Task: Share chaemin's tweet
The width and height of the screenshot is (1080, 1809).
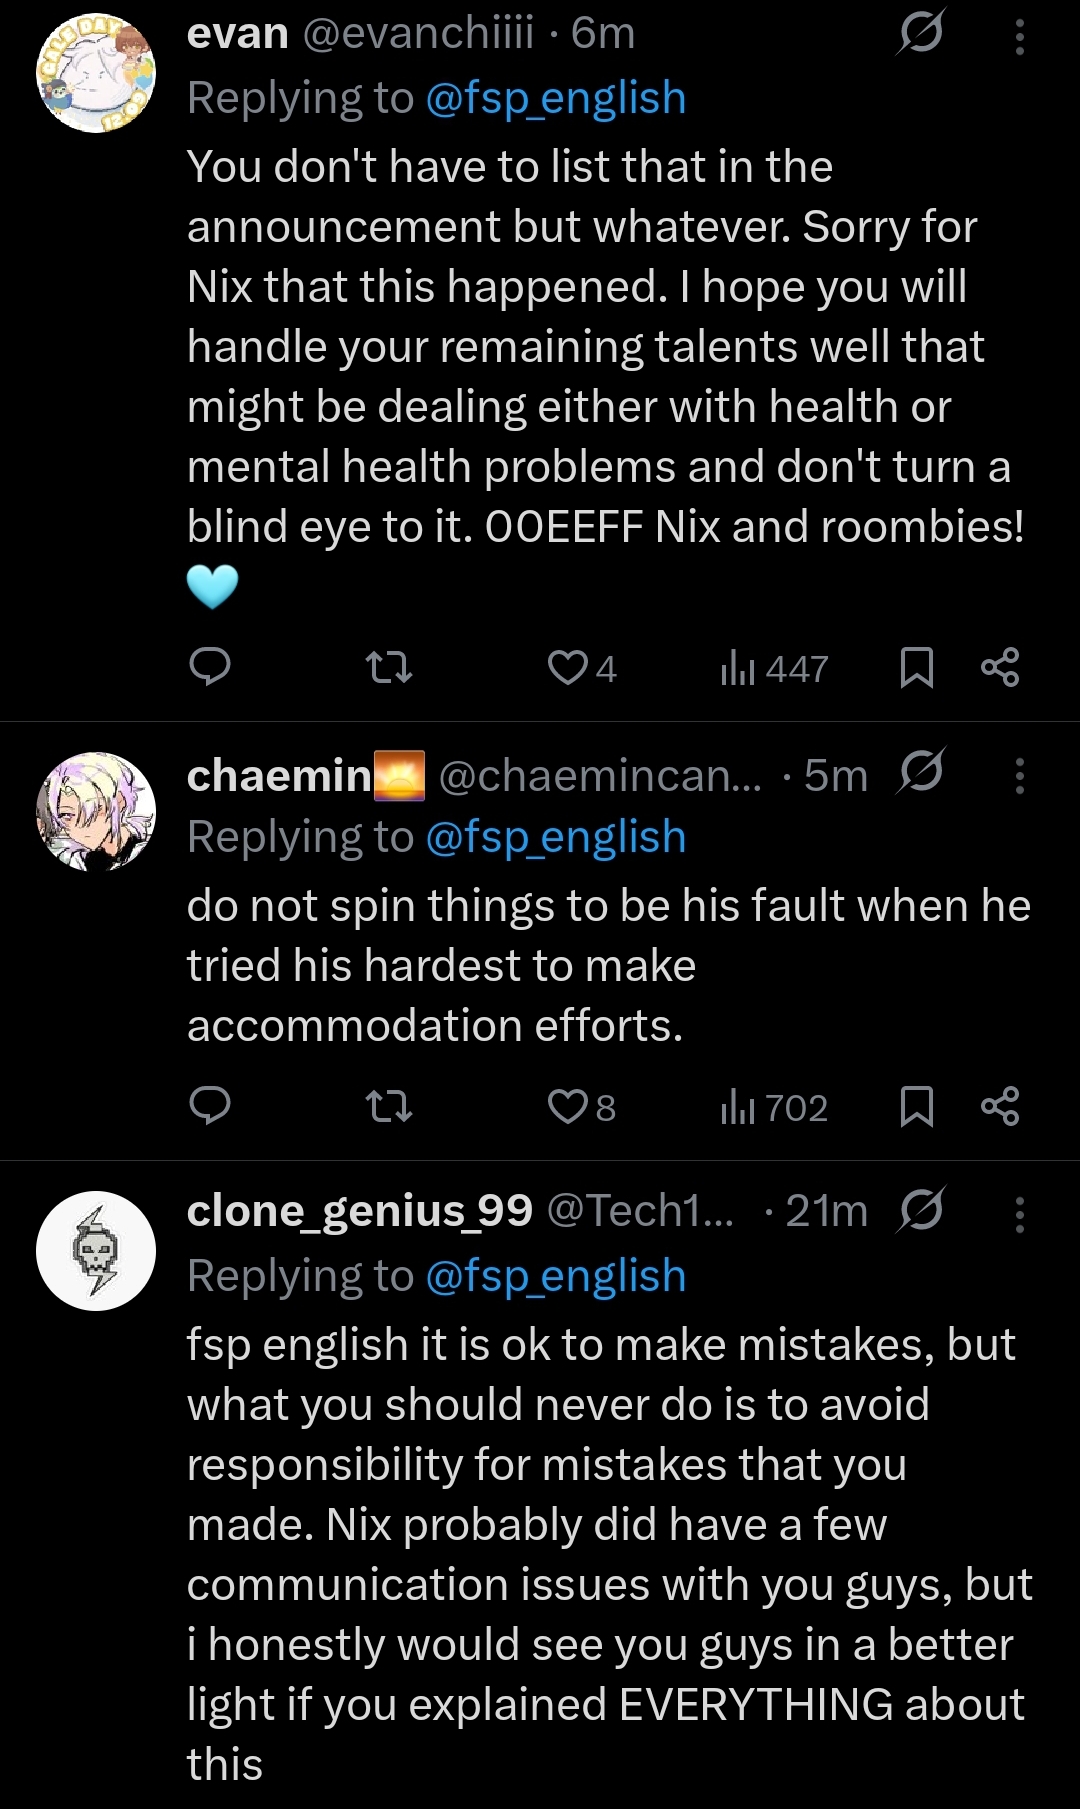Action: click(x=1000, y=1106)
